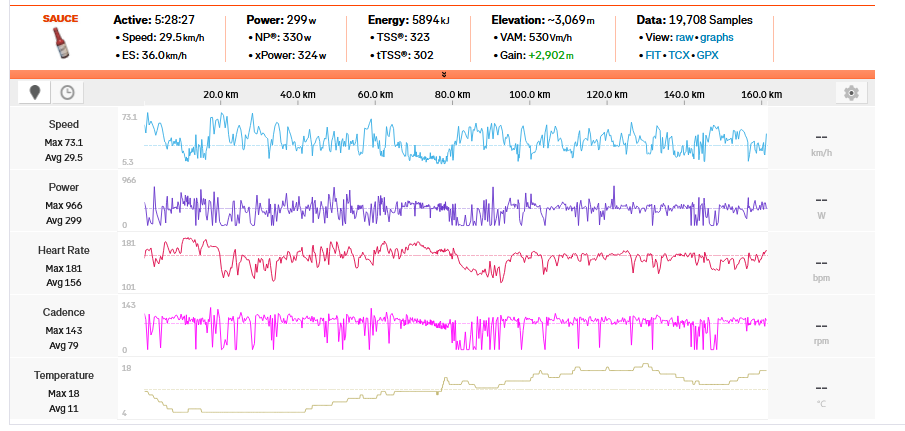Click the tTSS® 302 stat

click(x=402, y=56)
